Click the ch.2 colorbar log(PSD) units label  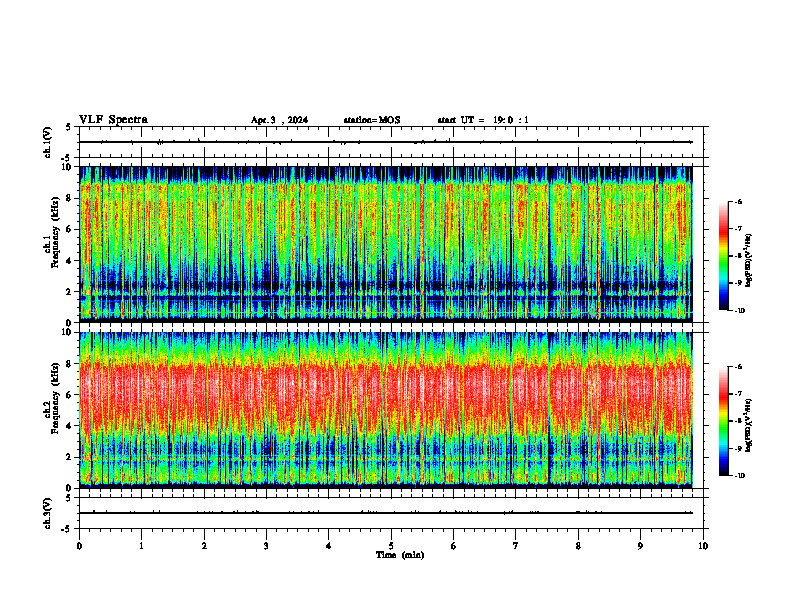(x=749, y=424)
